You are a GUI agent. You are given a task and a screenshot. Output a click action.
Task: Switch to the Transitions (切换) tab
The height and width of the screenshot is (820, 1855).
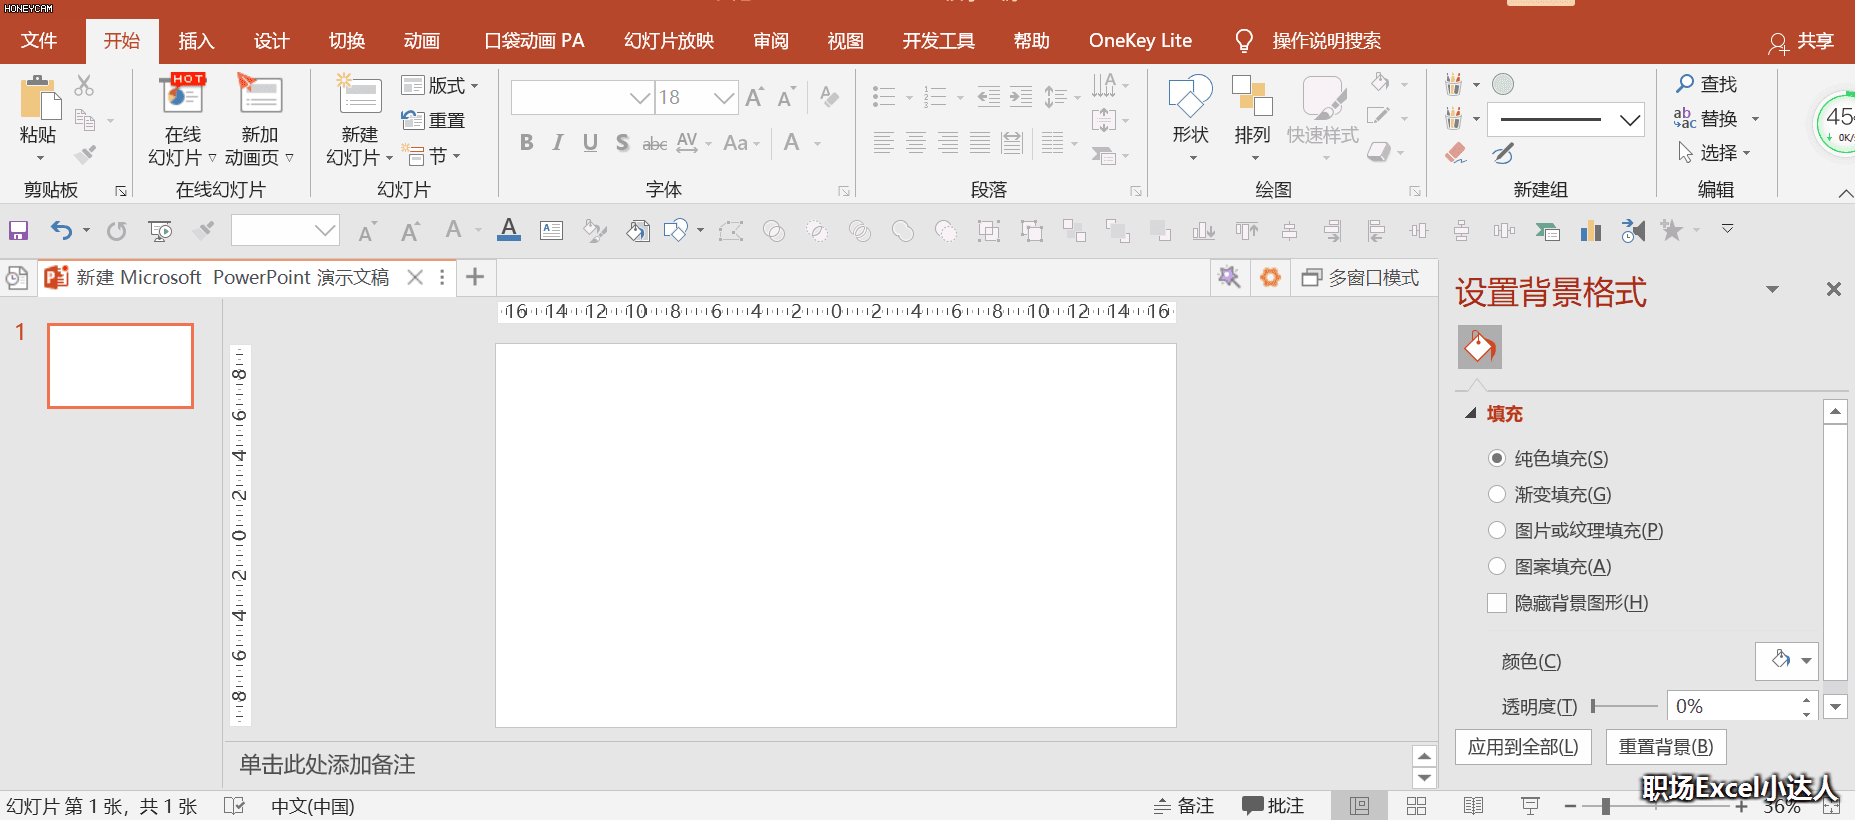point(346,41)
